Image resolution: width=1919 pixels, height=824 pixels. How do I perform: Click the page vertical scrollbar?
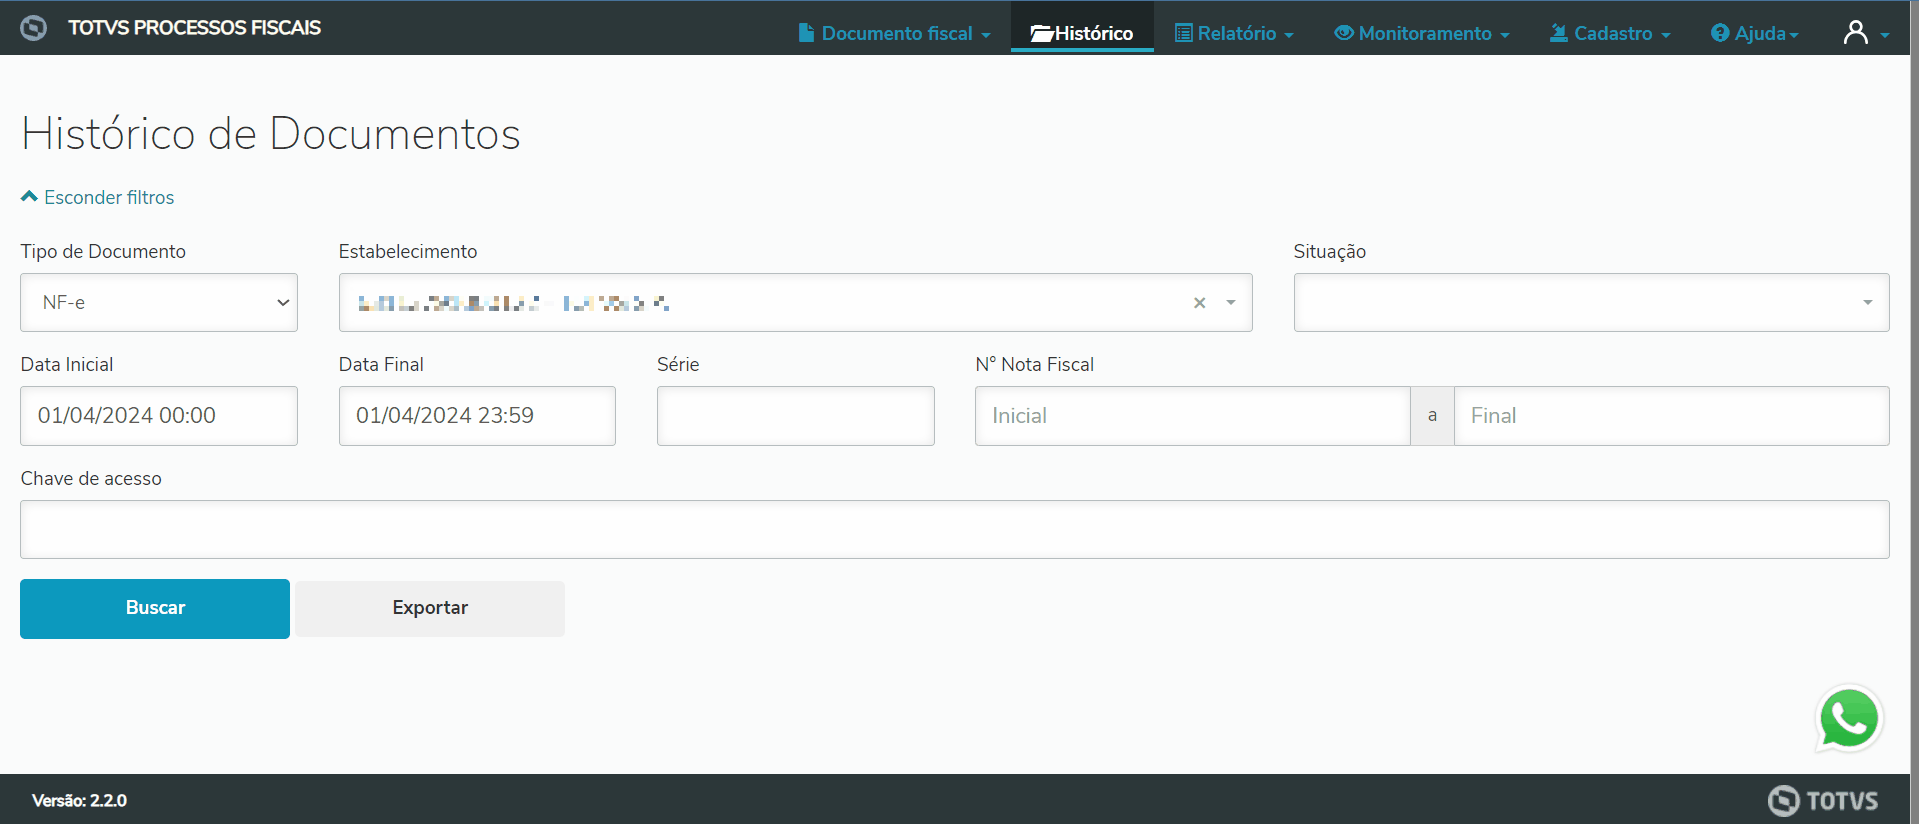pos(1914,412)
